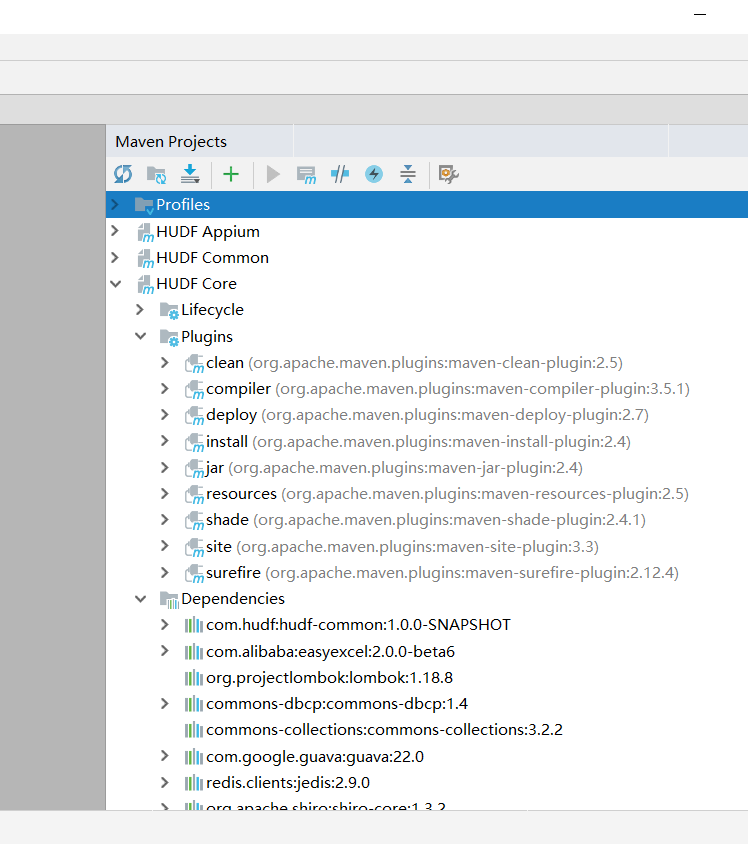Click Reimport All Maven Projects icon
Screen dimensions: 748x847
[123, 175]
